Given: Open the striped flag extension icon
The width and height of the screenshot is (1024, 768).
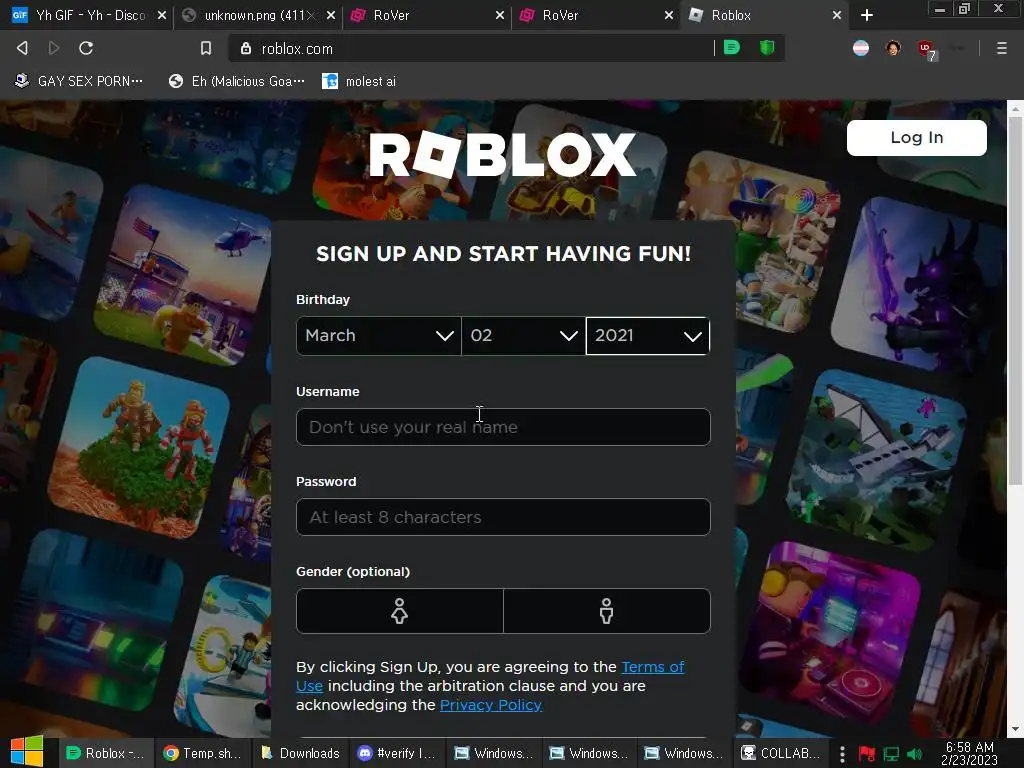Looking at the screenshot, I should (861, 48).
